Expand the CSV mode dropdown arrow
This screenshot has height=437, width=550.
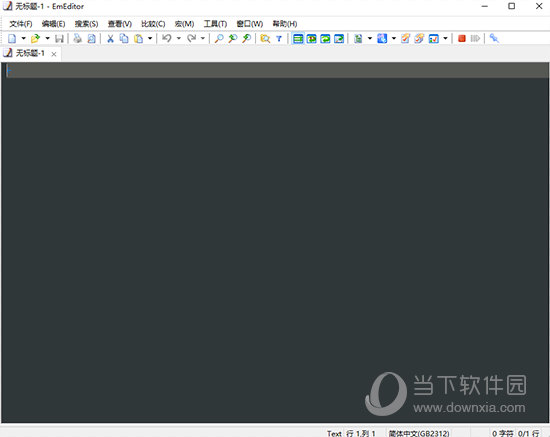[369, 38]
